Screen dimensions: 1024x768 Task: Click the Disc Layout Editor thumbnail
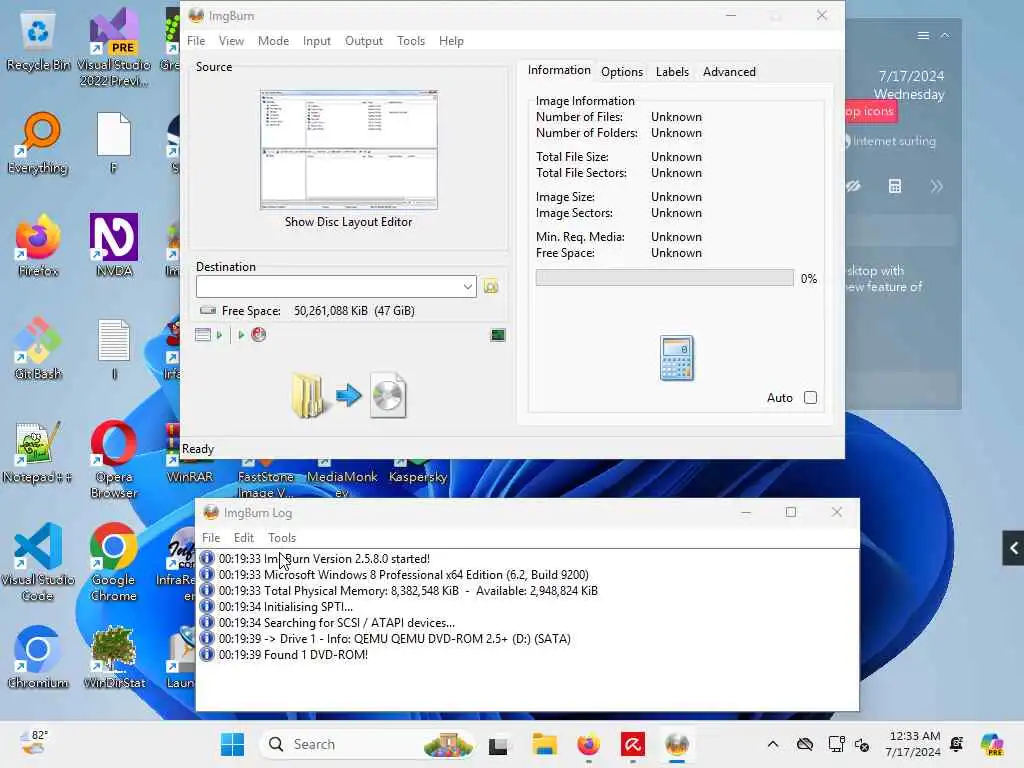pos(349,150)
